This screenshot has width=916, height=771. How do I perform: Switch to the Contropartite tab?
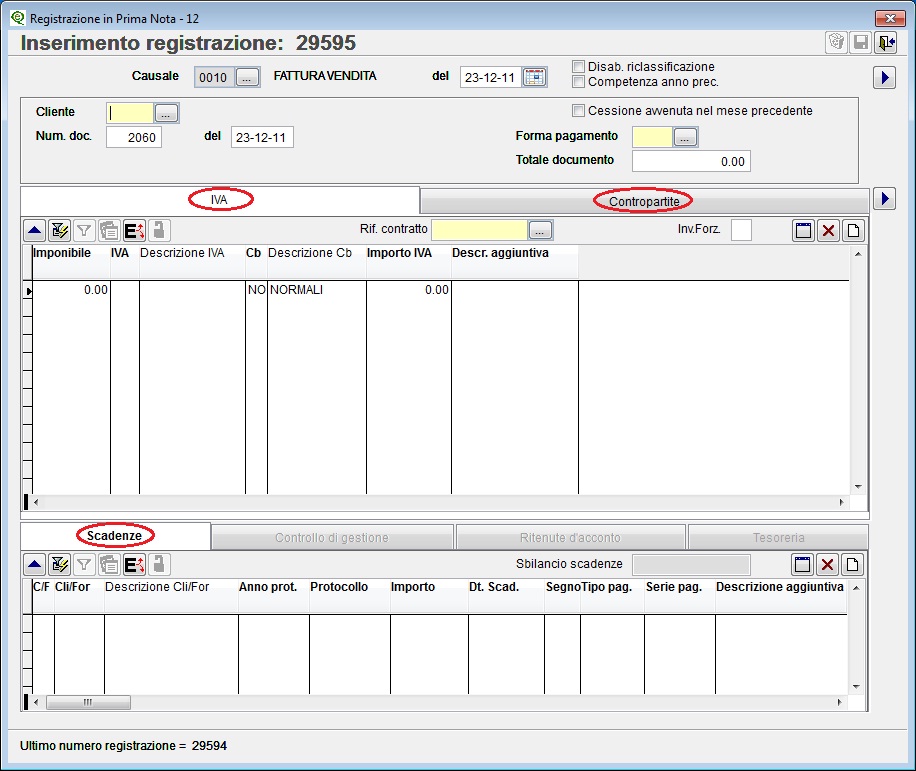(644, 201)
